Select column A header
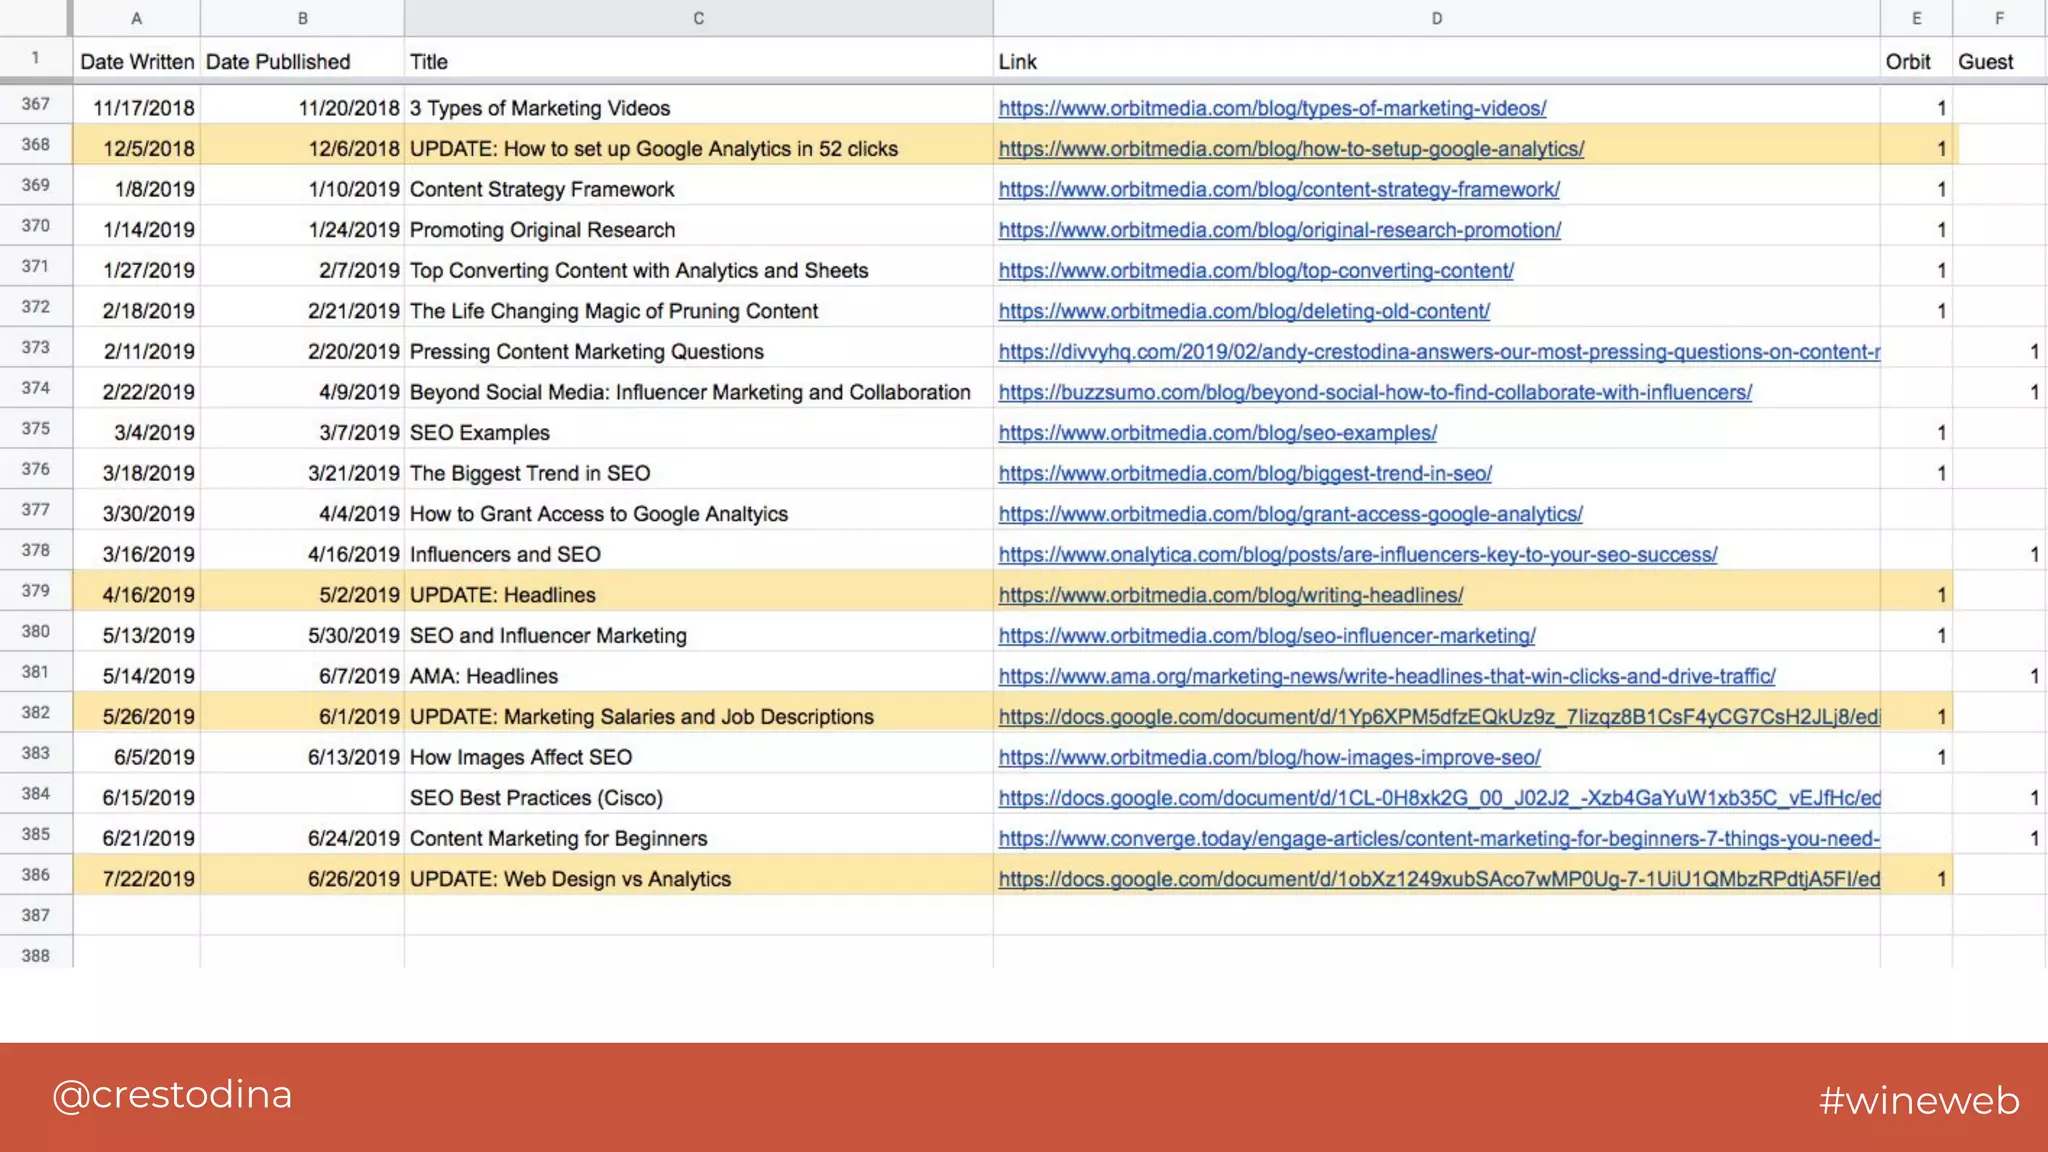This screenshot has height=1152, width=2048. [x=136, y=18]
